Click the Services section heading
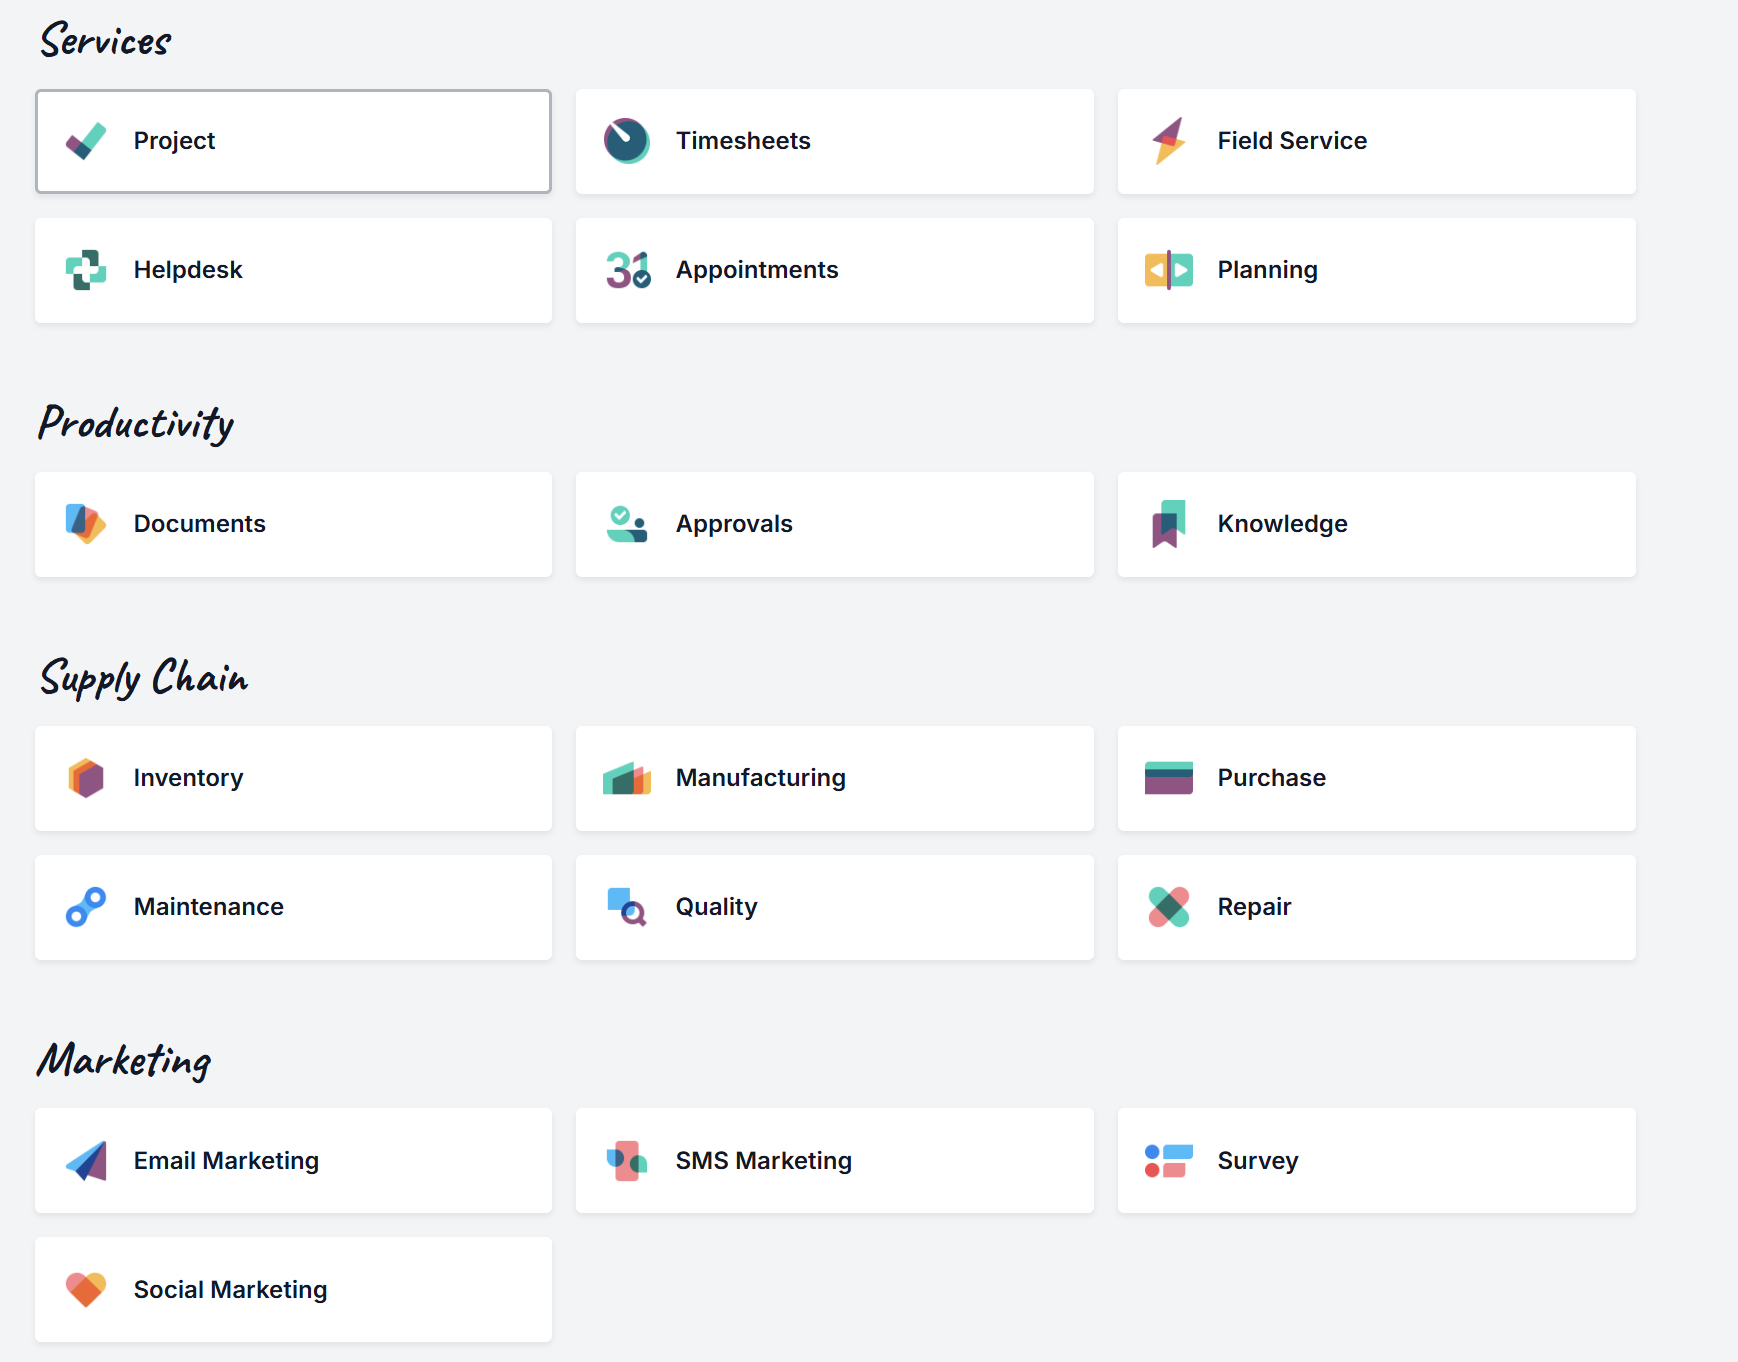Viewport: 1738px width, 1362px height. click(106, 41)
